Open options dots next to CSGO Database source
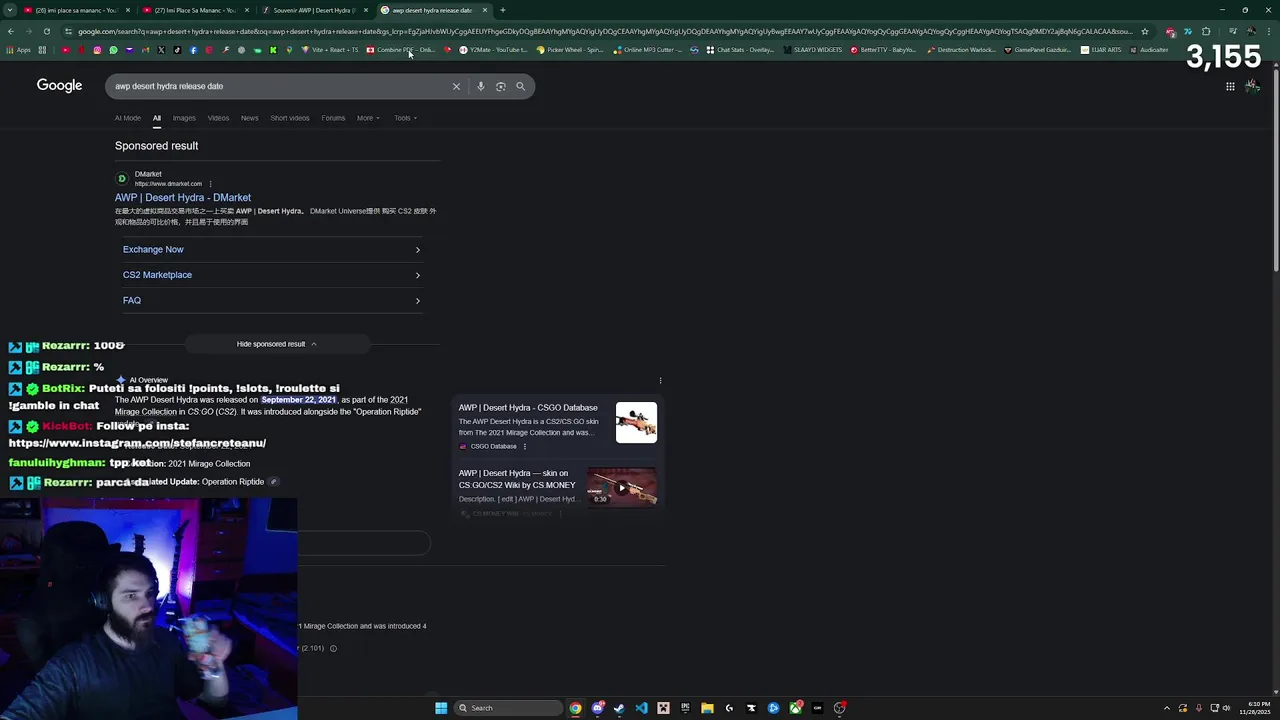 coord(524,446)
